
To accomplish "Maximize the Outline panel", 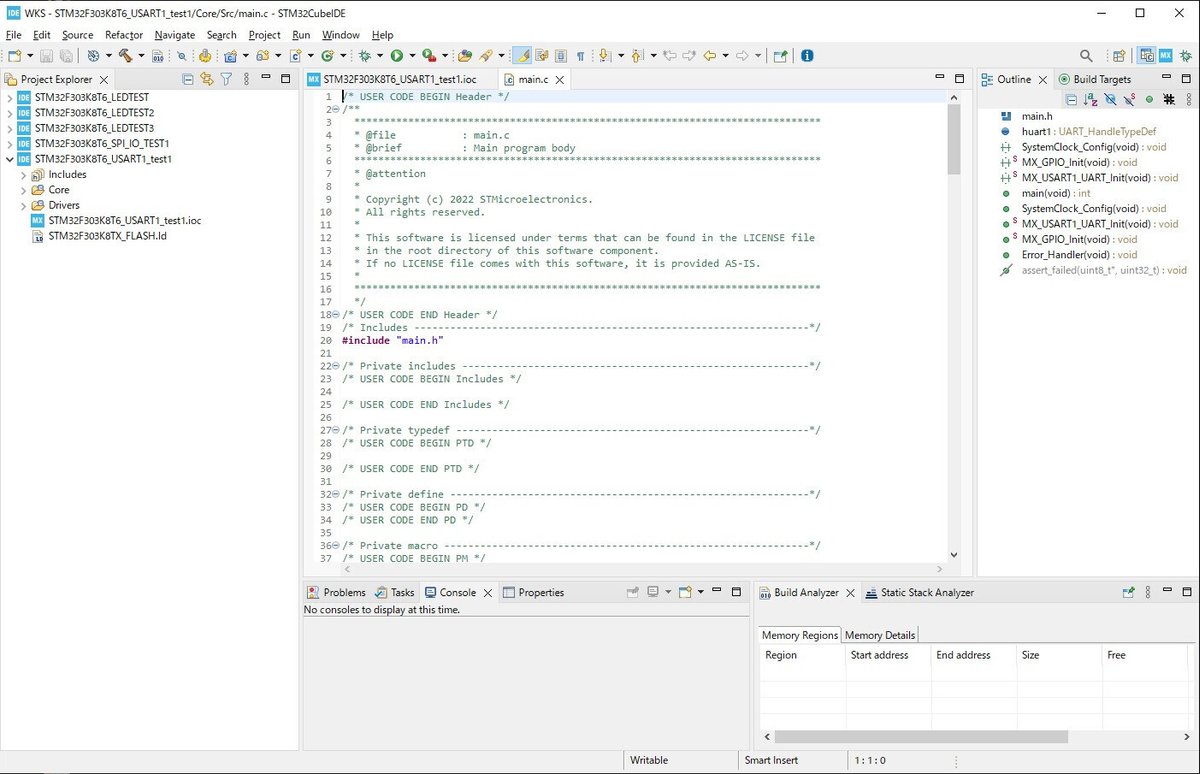I will 1186,78.
